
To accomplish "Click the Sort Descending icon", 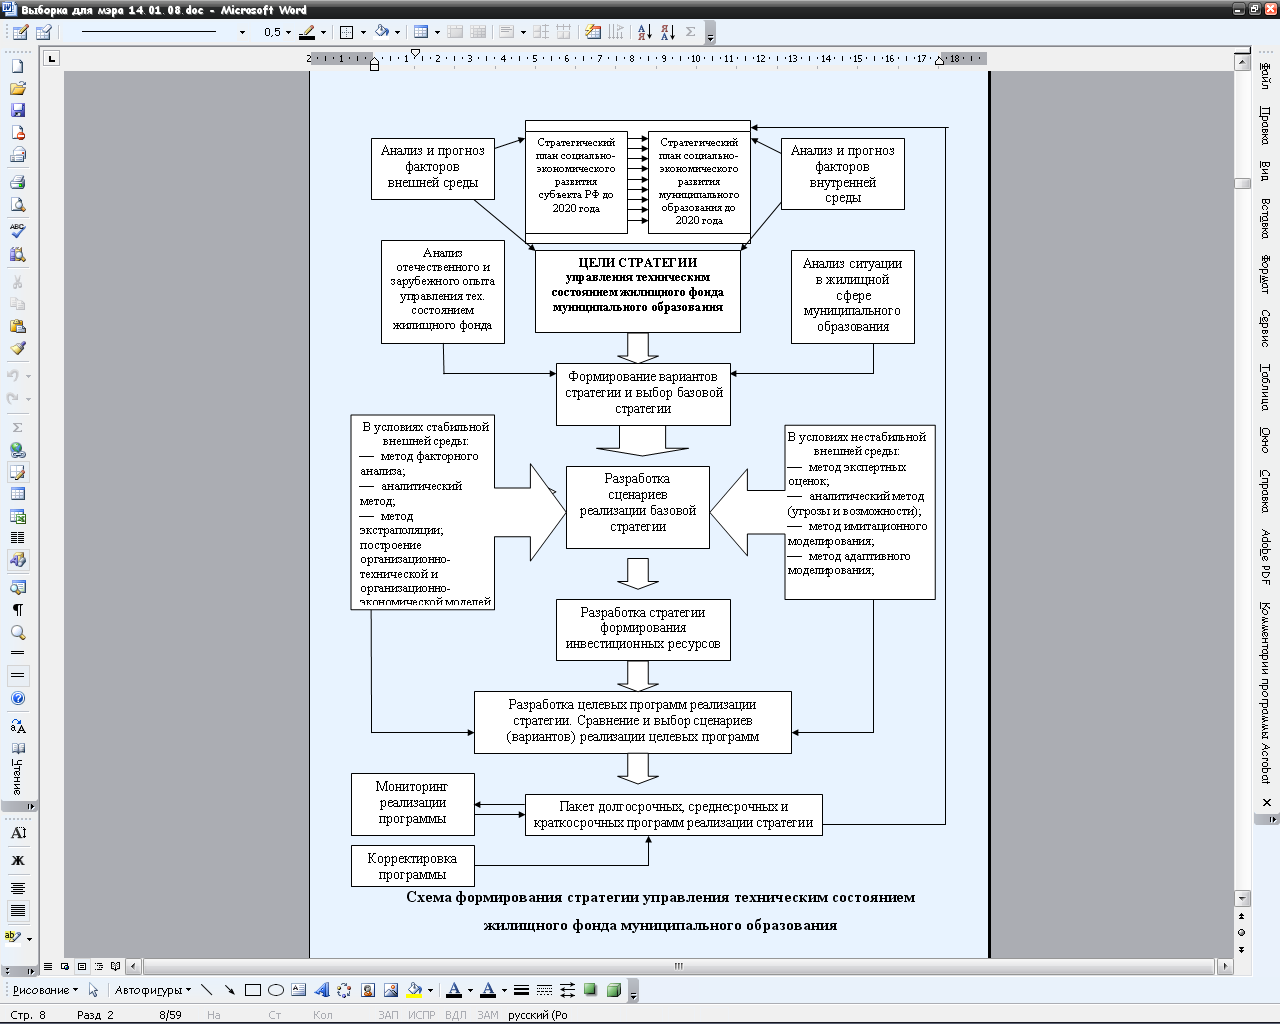I will [x=667, y=32].
